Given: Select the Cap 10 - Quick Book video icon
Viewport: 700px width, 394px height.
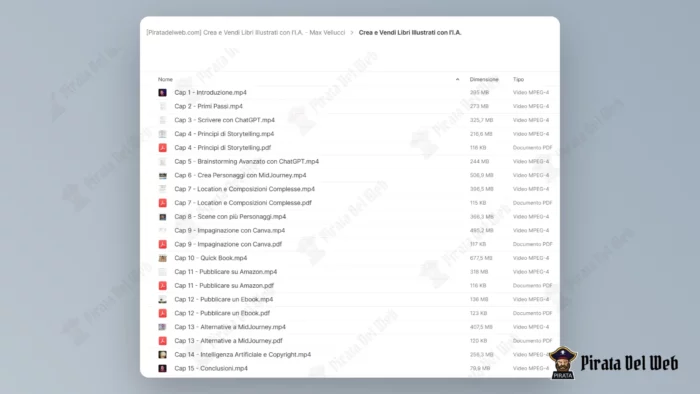Looking at the screenshot, I should coord(162,258).
